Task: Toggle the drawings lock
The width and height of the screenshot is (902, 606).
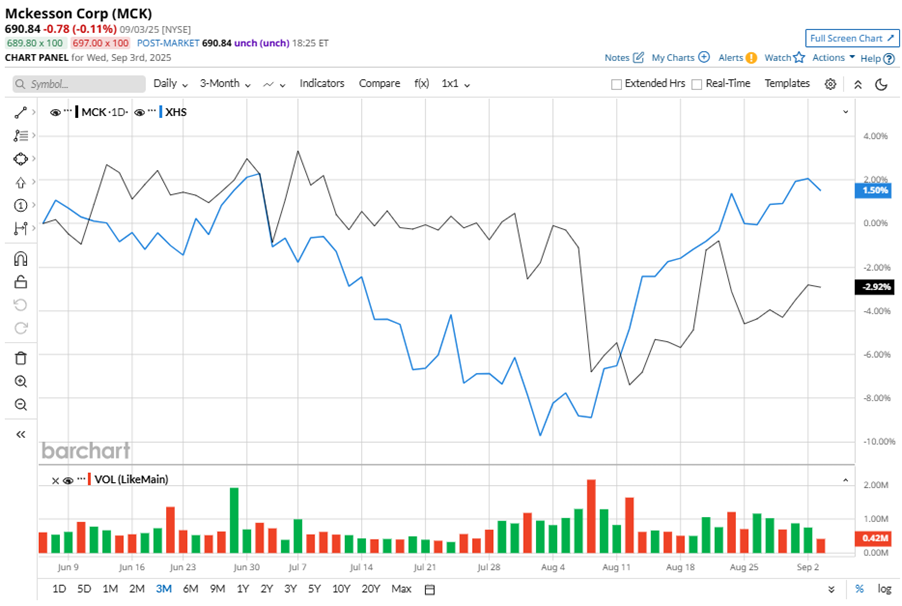Action: coord(21,282)
